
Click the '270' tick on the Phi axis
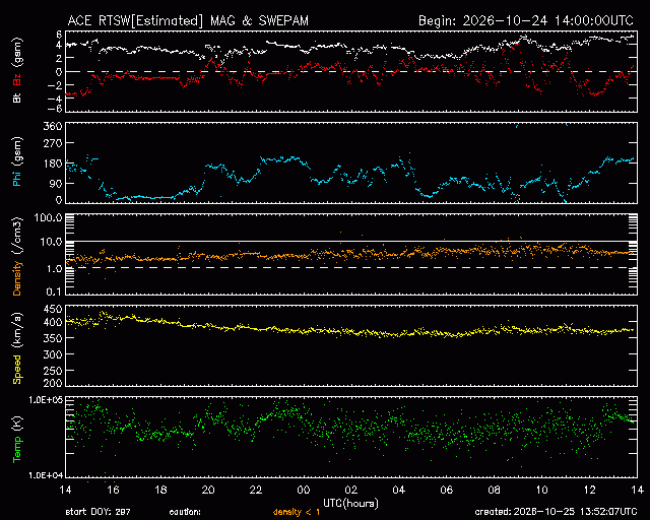(x=53, y=143)
